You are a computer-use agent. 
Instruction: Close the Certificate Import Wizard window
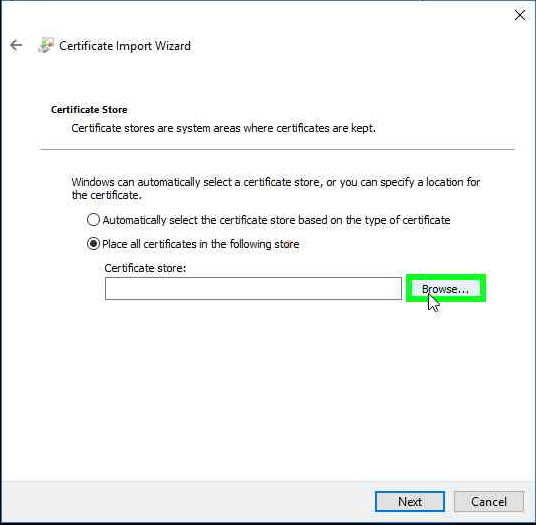tap(520, 15)
